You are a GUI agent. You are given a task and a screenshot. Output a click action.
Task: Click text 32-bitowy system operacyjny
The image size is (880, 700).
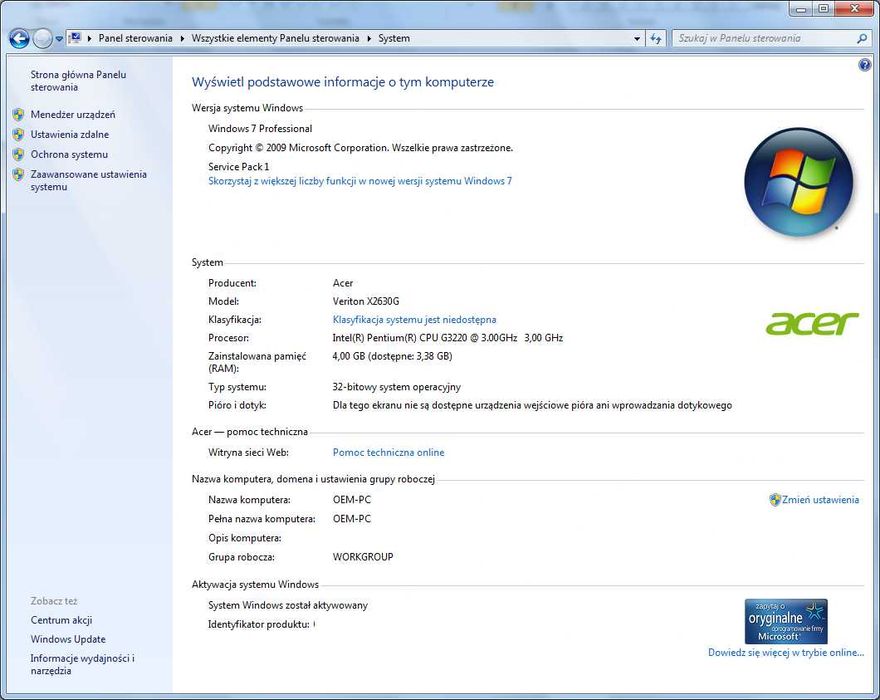coord(396,387)
